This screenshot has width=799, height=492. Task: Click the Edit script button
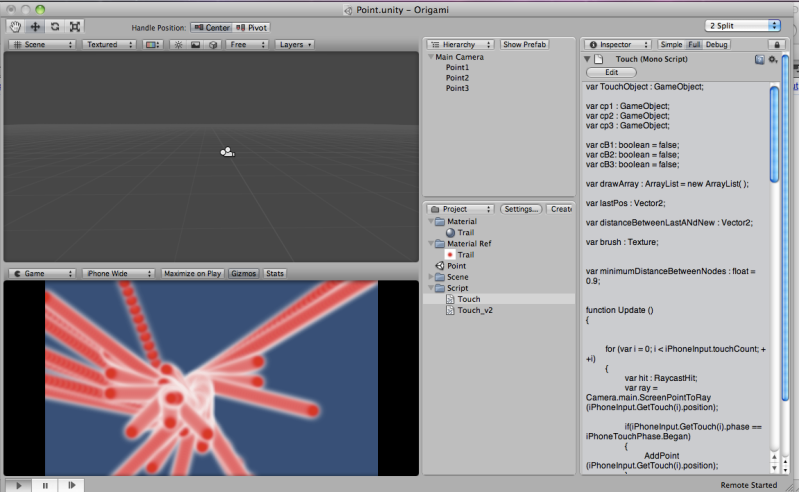point(613,72)
